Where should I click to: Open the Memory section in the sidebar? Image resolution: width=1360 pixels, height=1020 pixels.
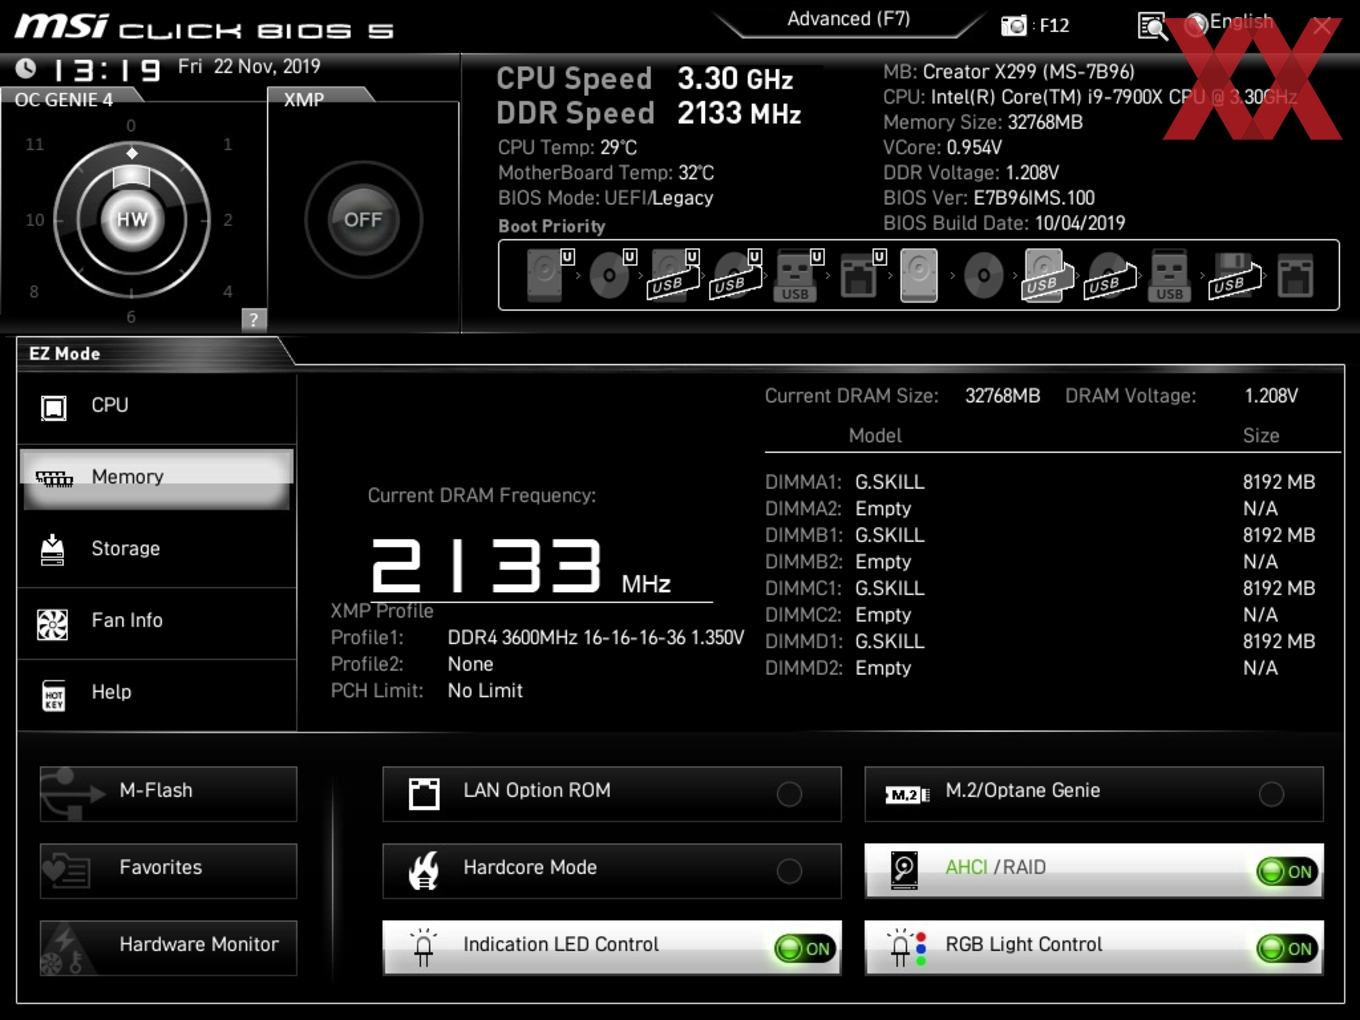click(x=157, y=478)
